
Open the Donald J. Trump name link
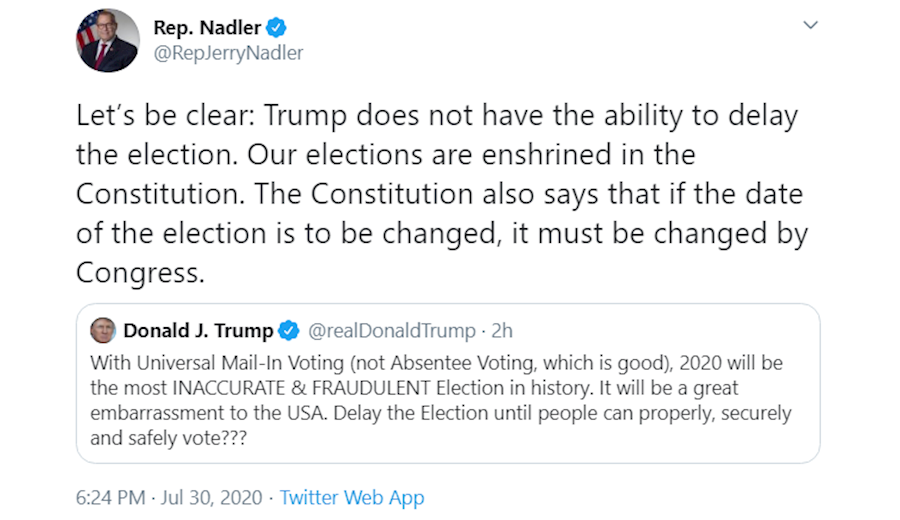pyautogui.click(x=198, y=331)
